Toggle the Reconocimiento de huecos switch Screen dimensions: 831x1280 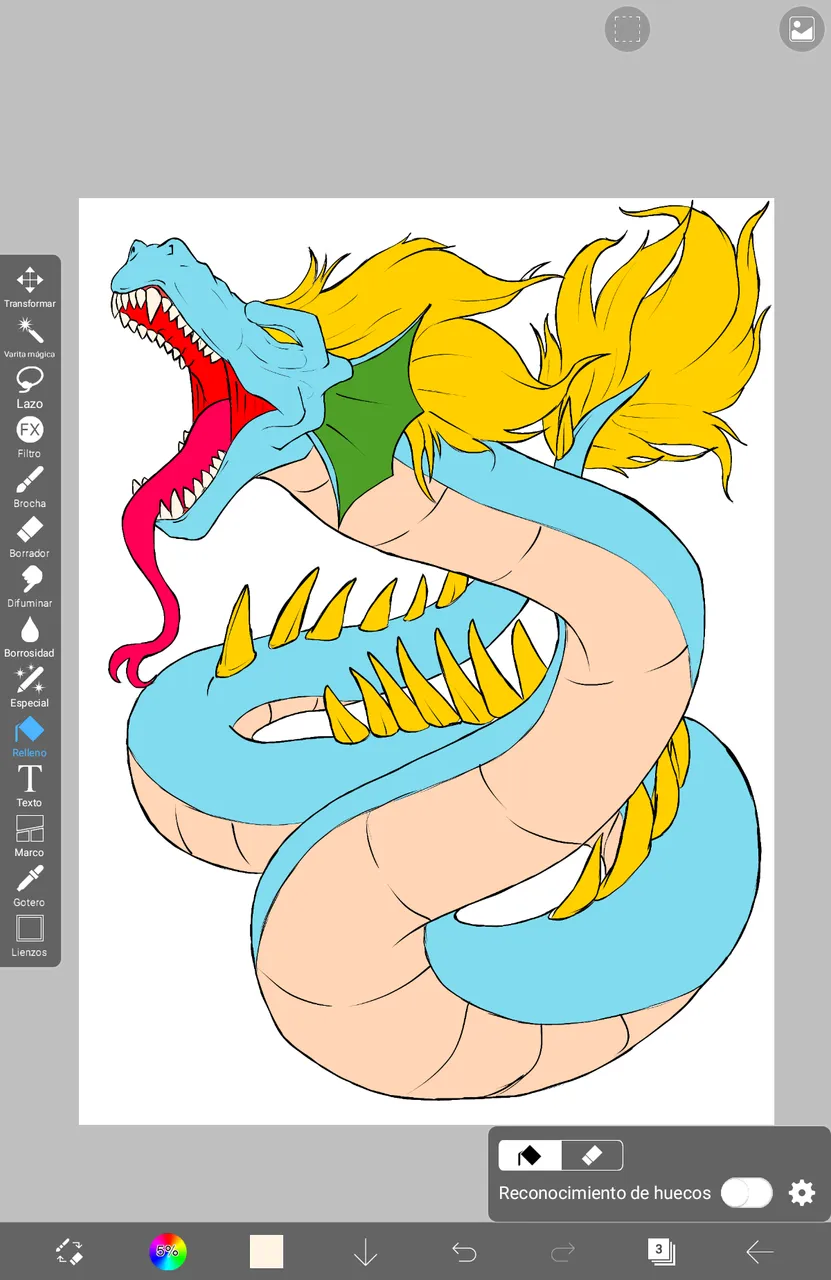tap(747, 1192)
